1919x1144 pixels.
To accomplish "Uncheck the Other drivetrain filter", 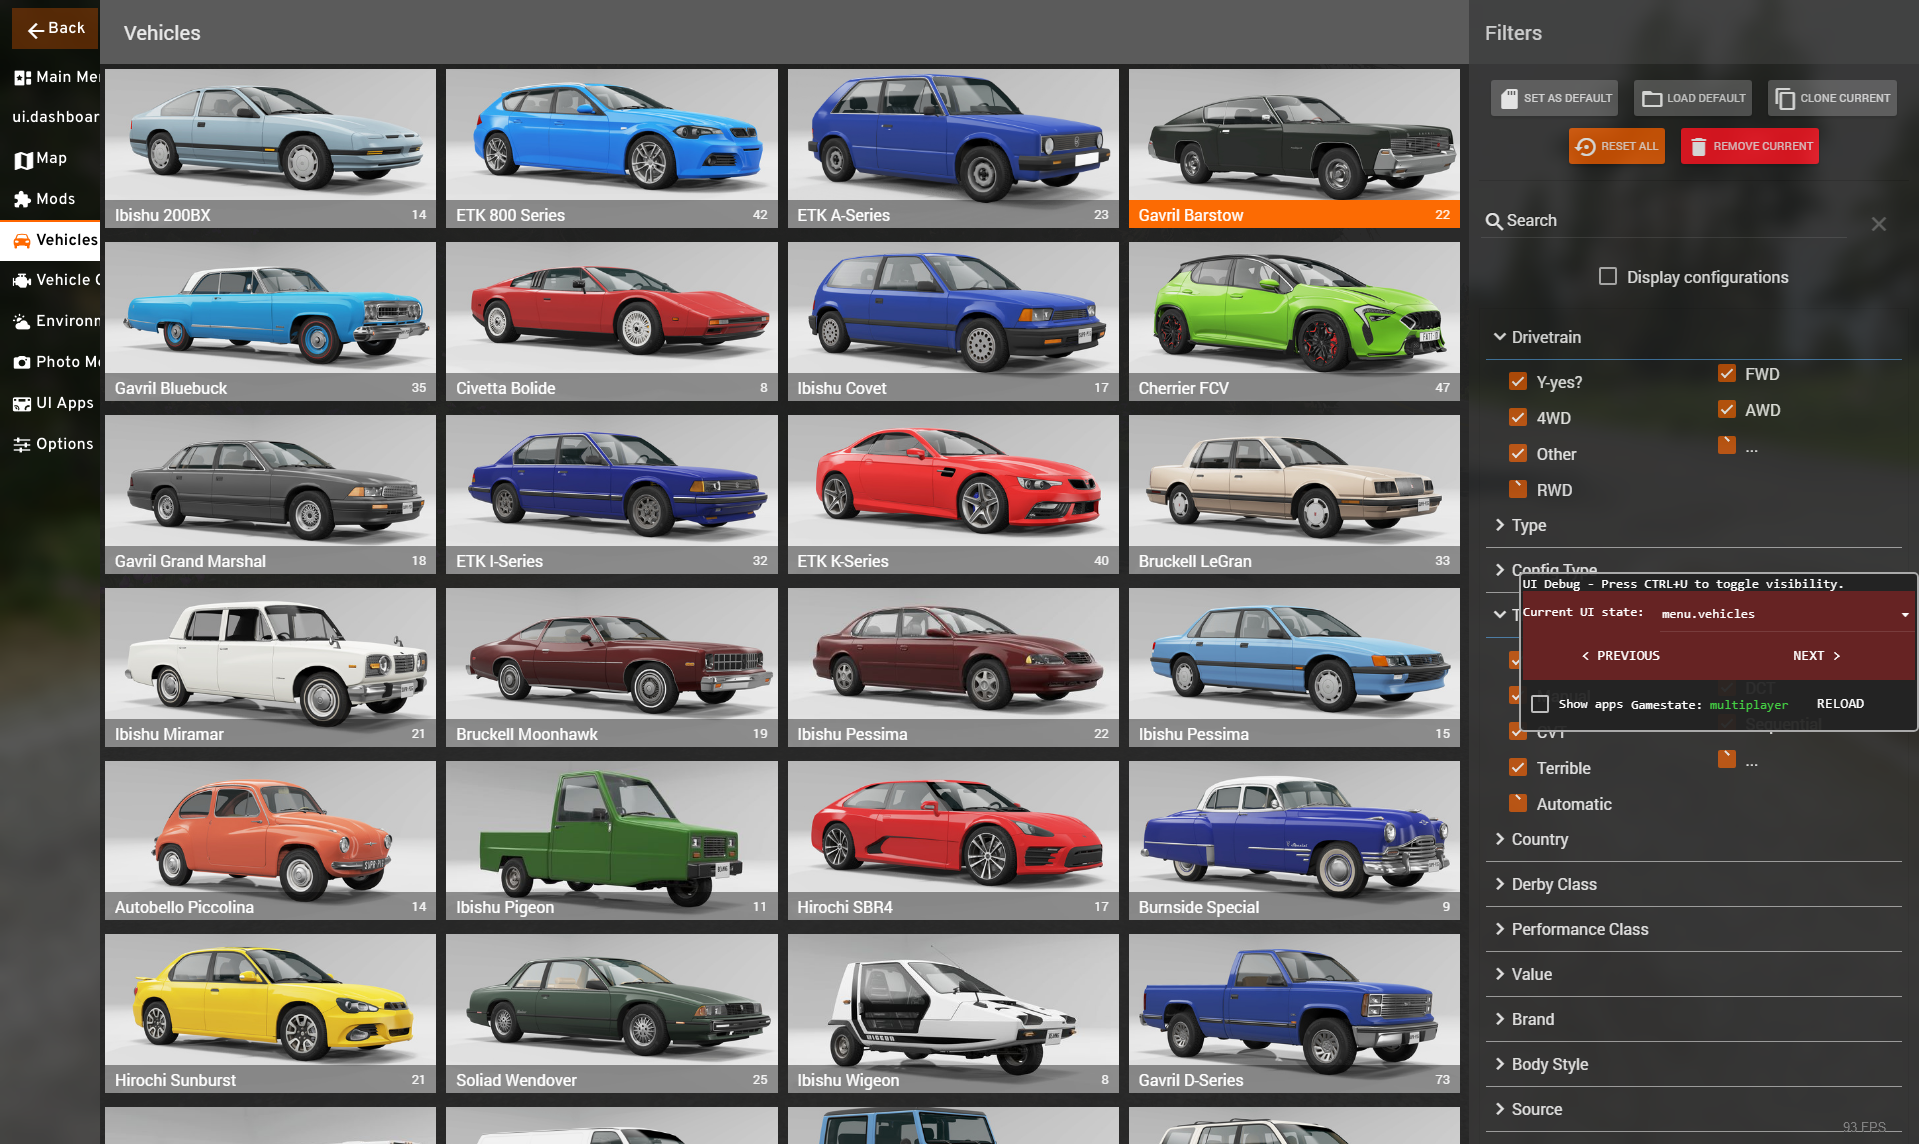I will 1518,453.
